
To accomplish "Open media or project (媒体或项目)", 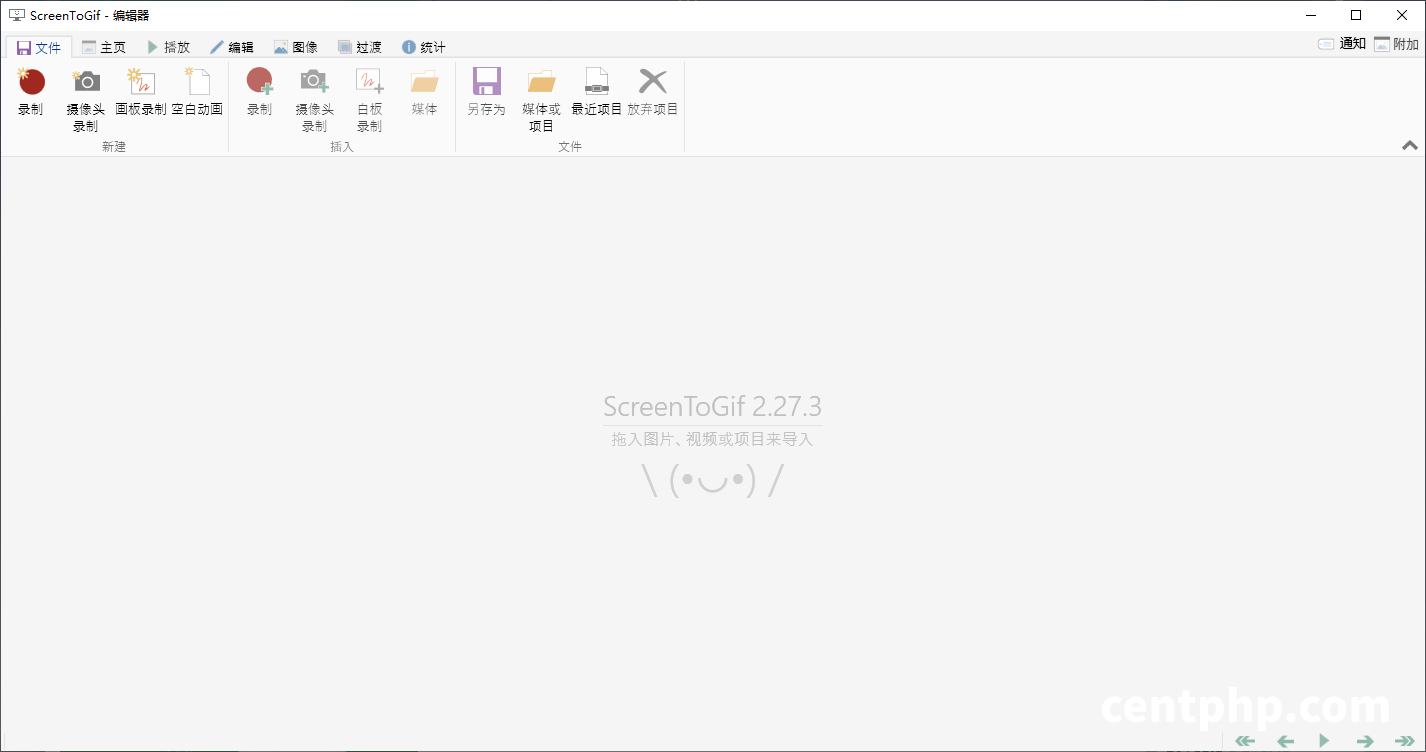I will (542, 100).
